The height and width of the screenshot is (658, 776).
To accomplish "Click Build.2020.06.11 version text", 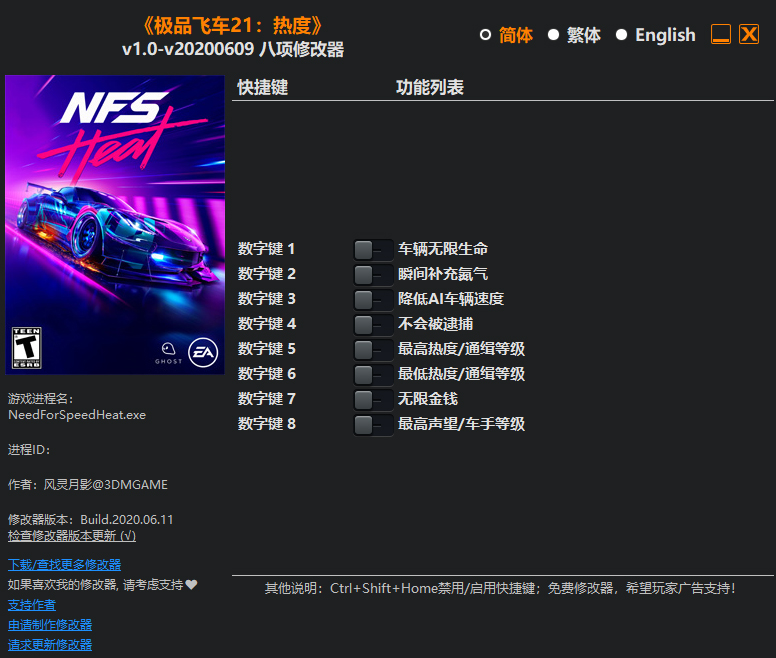I will click(x=127, y=519).
